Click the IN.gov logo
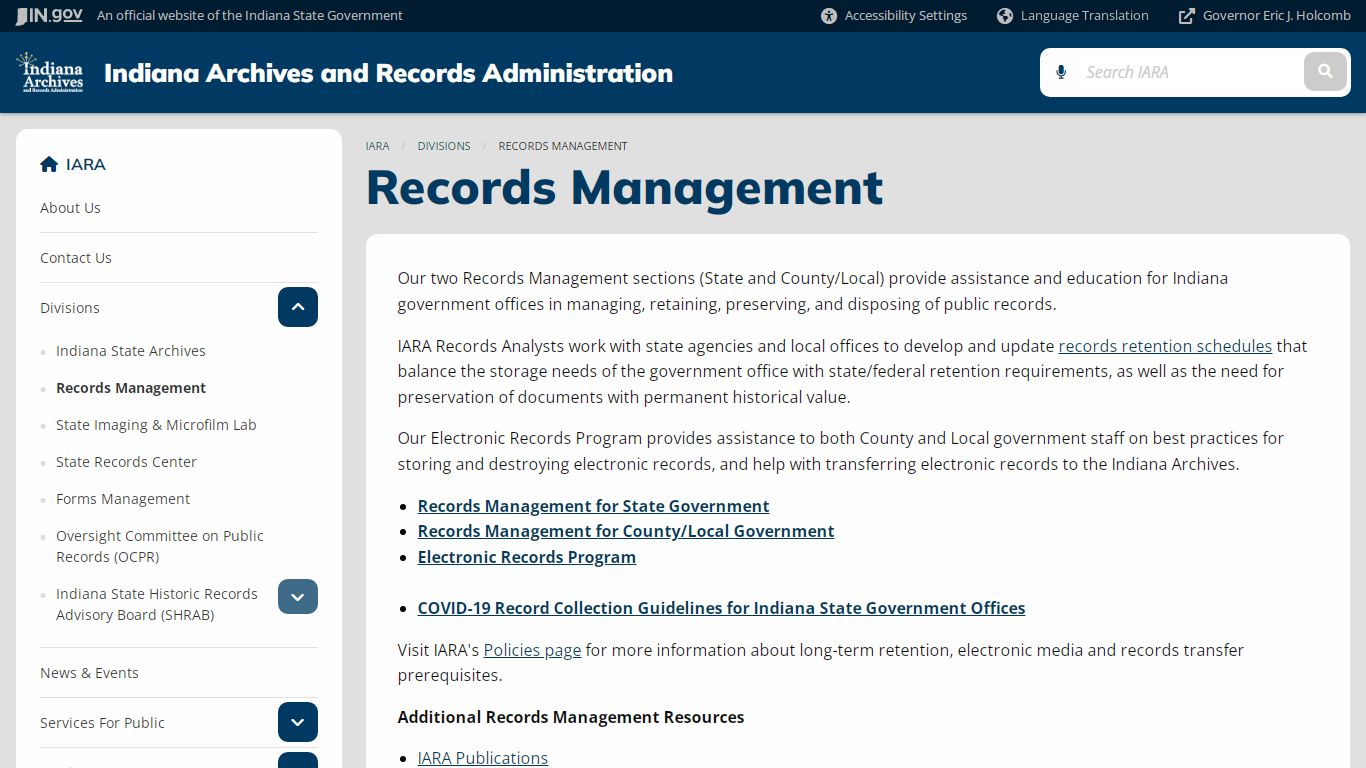Viewport: 1366px width, 768px height. click(49, 16)
